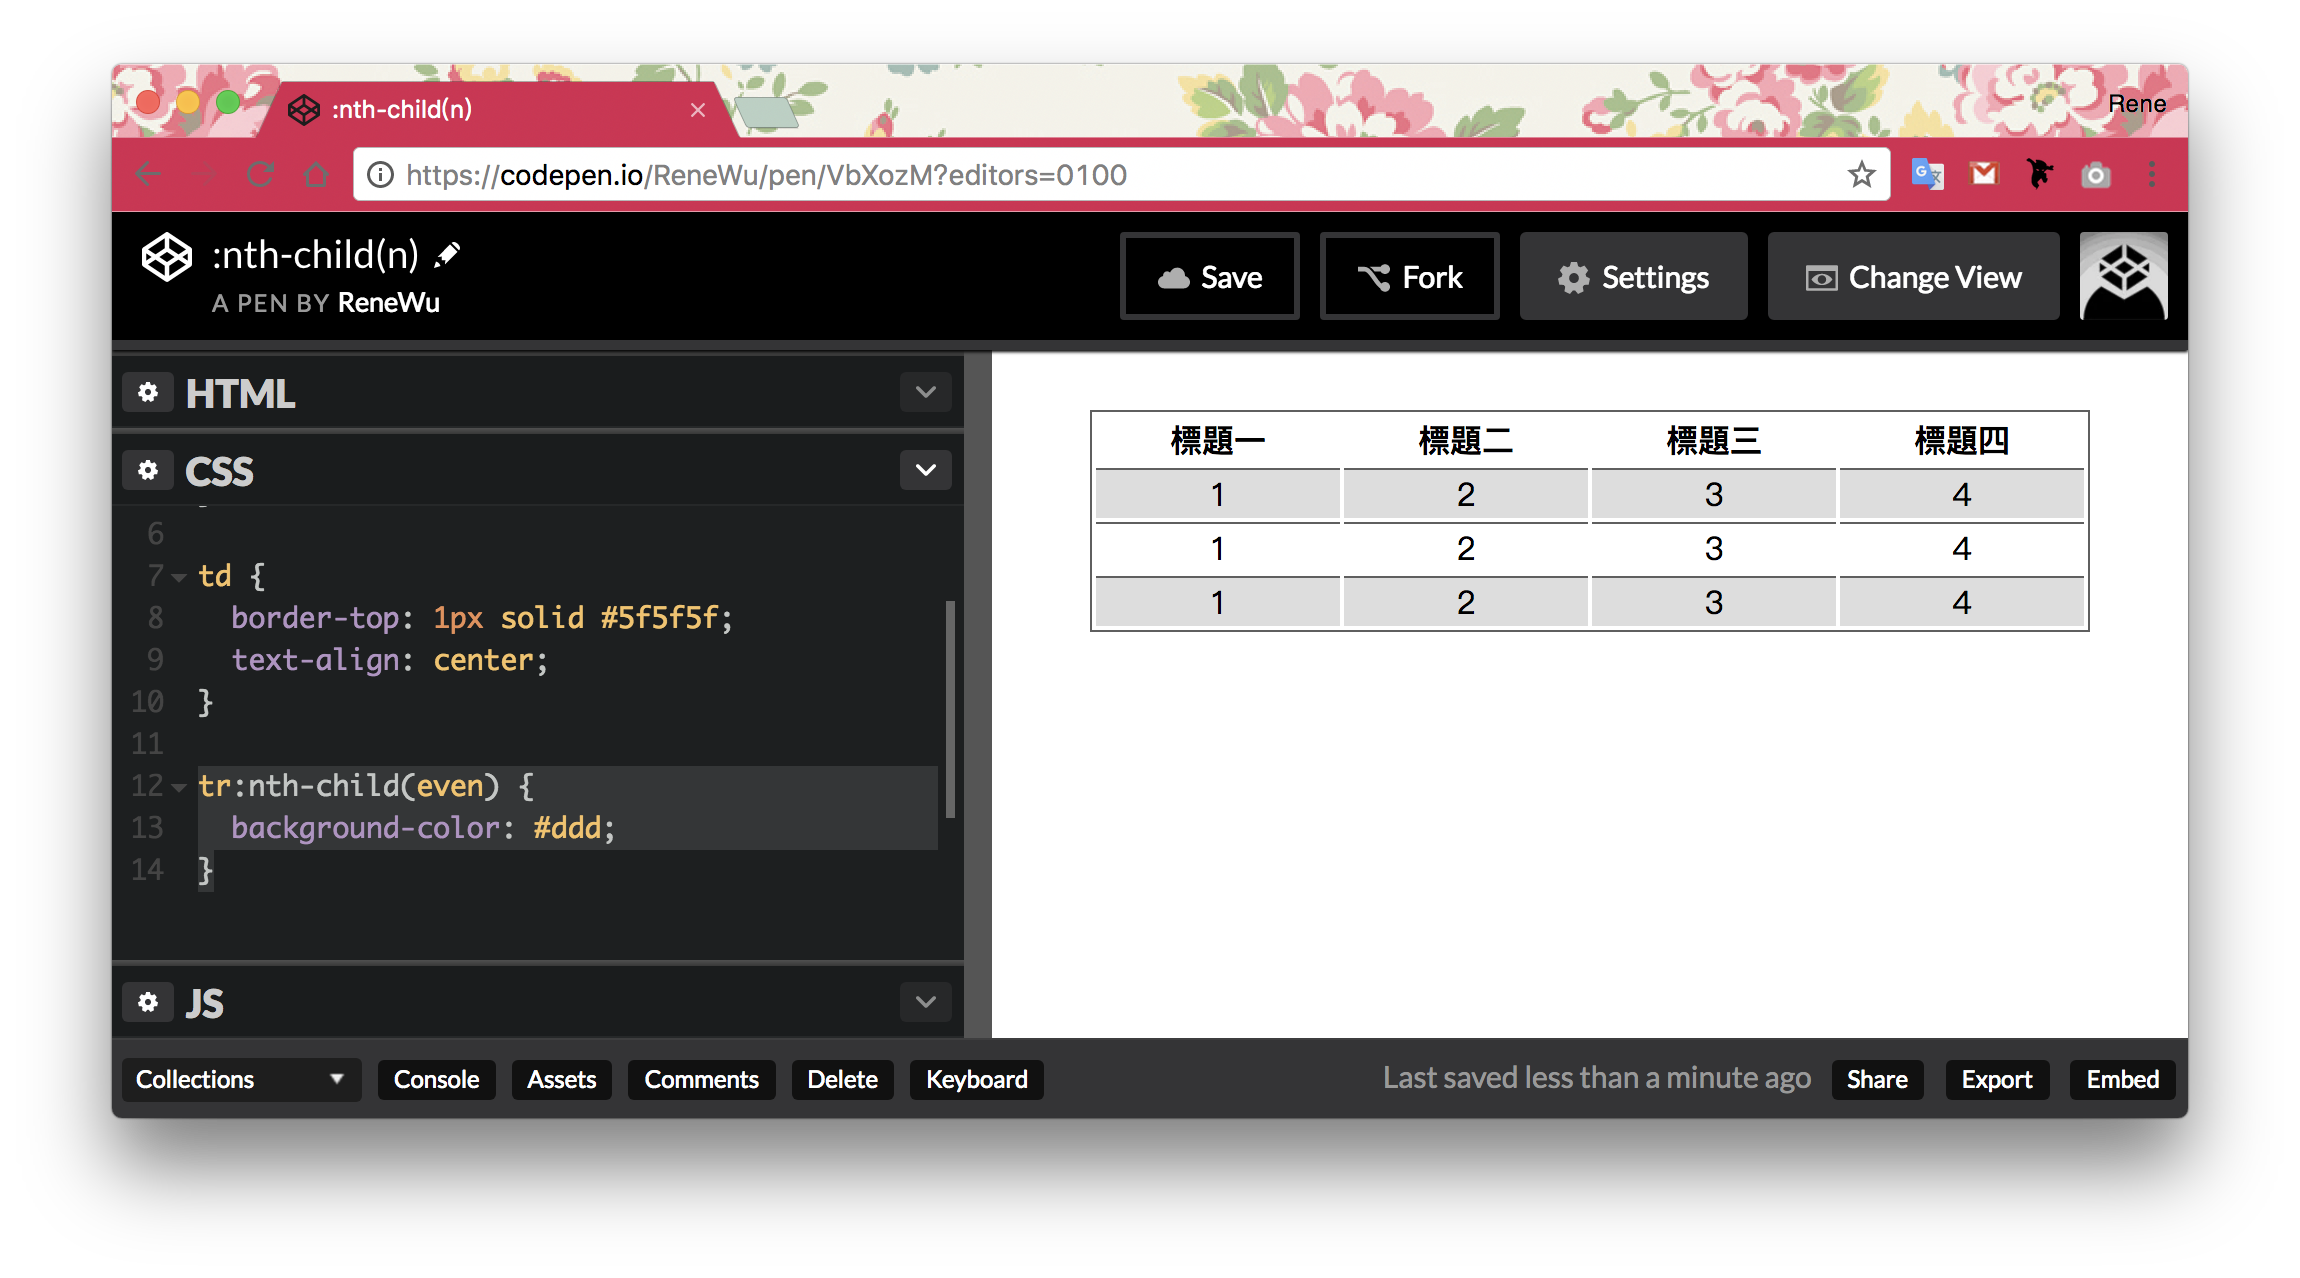The width and height of the screenshot is (2300, 1278).
Task: Fold the tr:nth-child rule at line 12
Action: tap(179, 787)
